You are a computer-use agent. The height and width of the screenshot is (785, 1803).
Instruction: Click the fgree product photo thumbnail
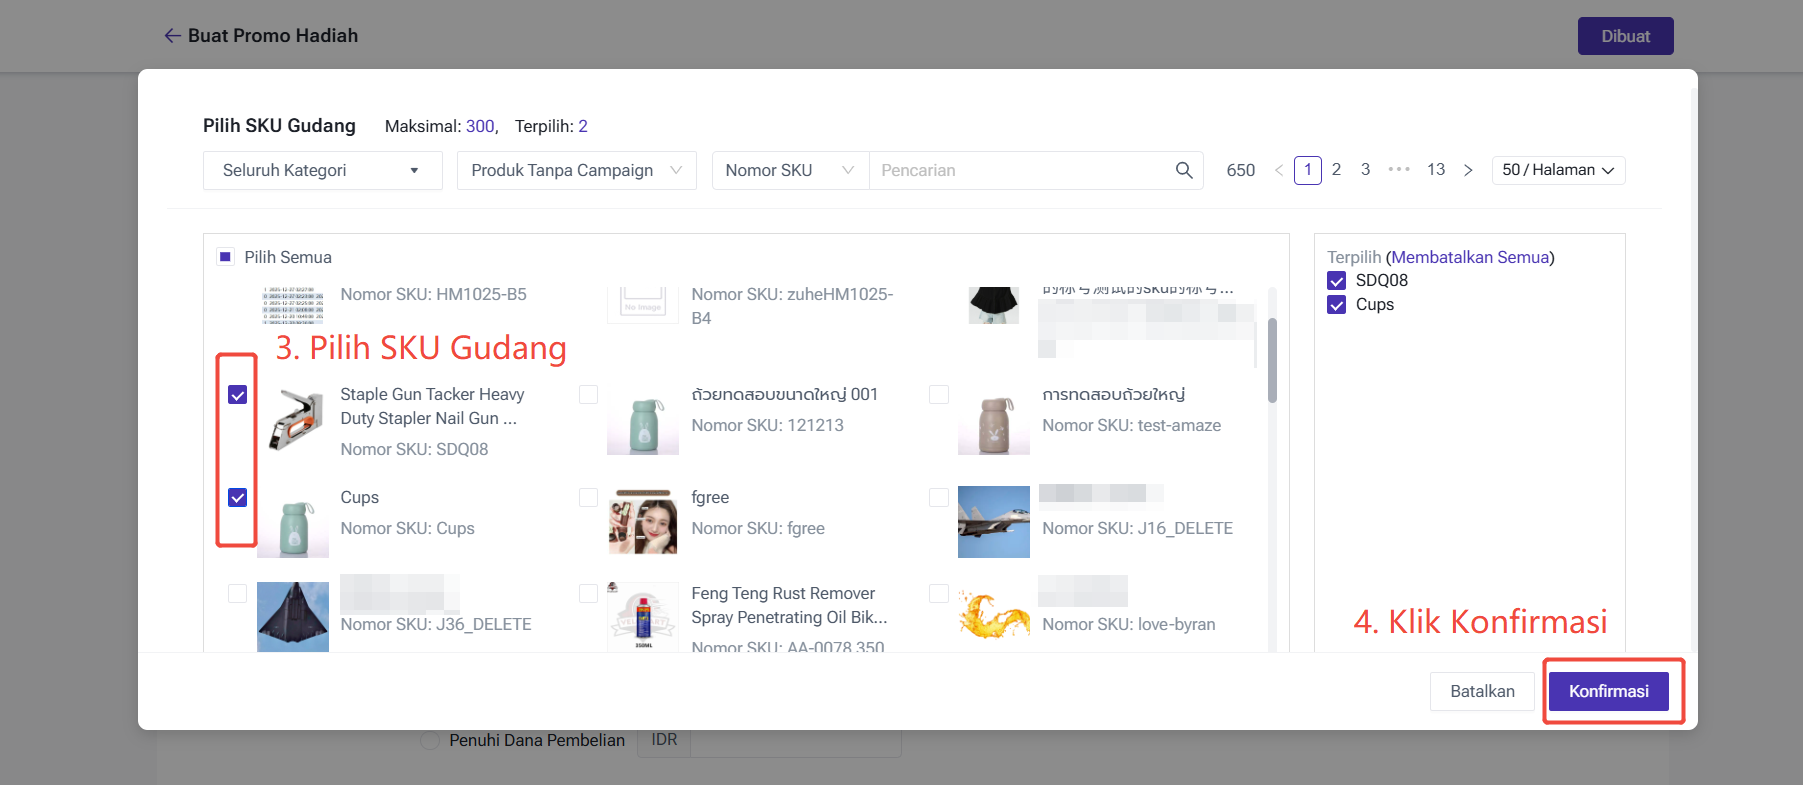click(643, 521)
